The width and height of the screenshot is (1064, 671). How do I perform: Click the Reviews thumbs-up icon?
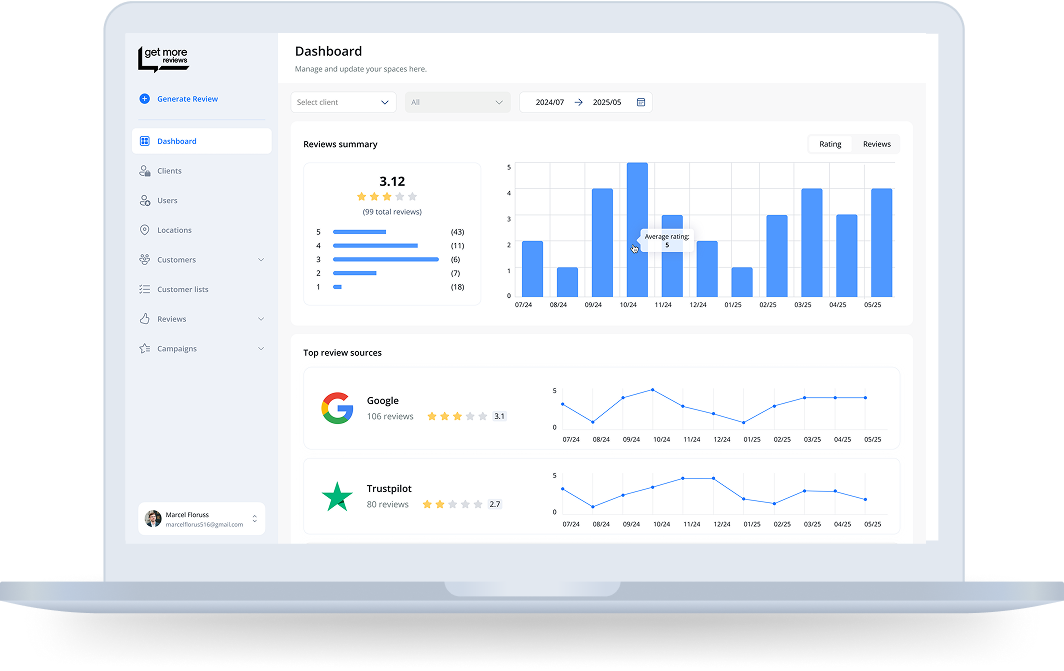click(145, 319)
